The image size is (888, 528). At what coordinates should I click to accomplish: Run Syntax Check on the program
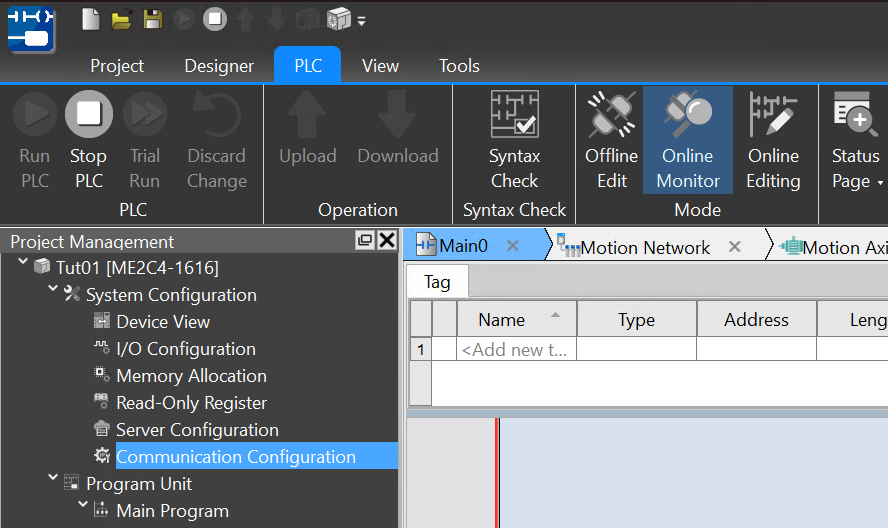(514, 140)
